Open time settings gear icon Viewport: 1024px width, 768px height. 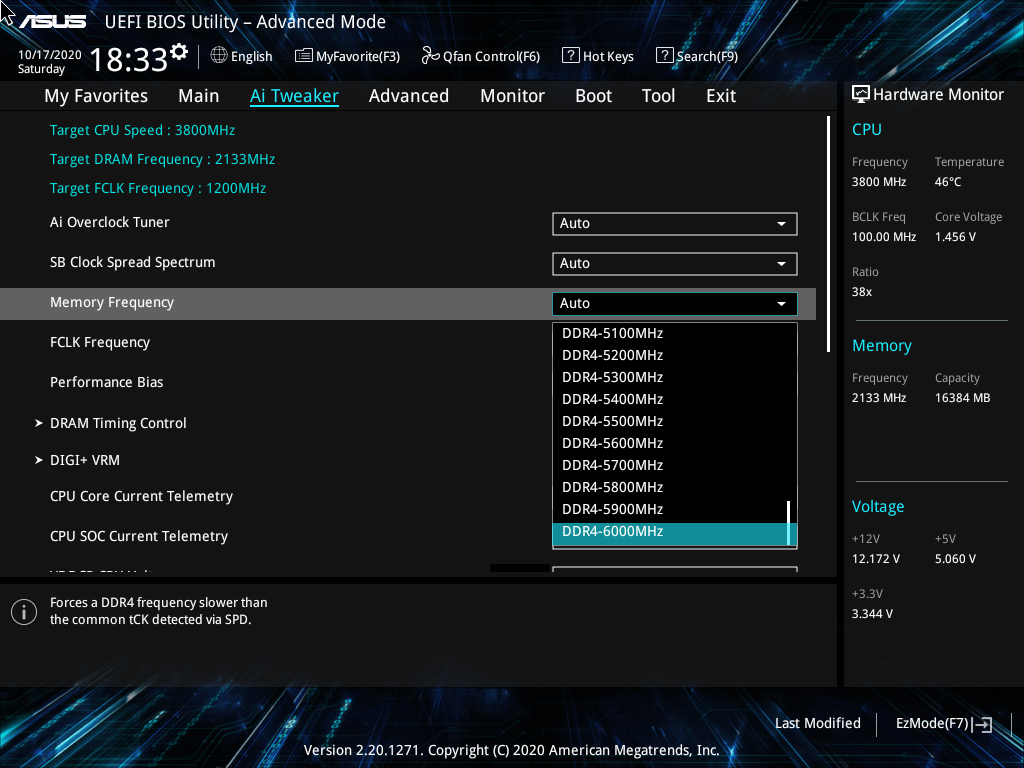coord(179,52)
